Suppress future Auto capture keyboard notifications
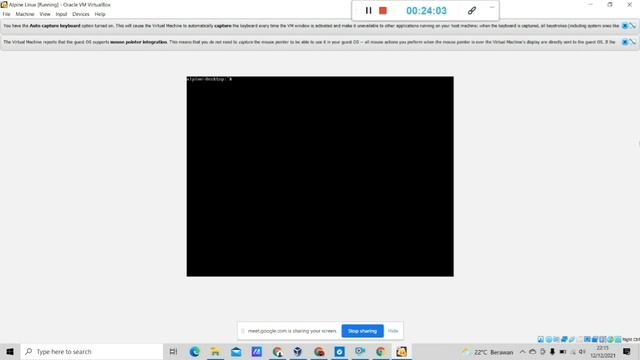 632,26
